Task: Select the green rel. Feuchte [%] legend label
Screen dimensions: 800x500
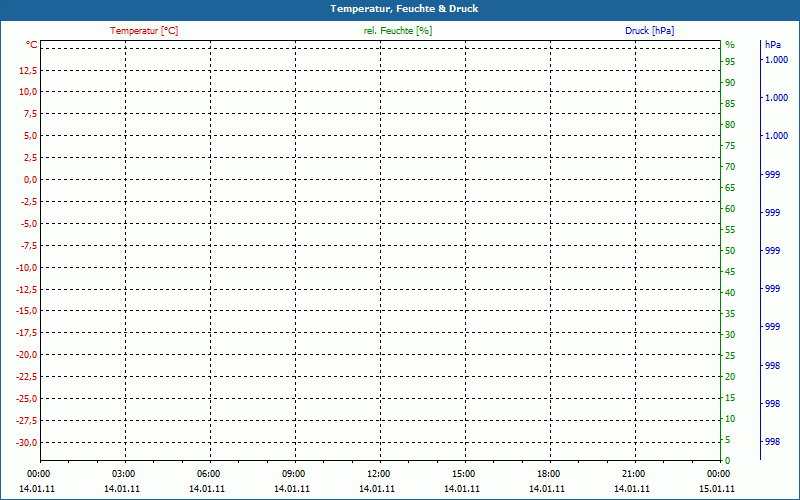Action: click(x=398, y=31)
